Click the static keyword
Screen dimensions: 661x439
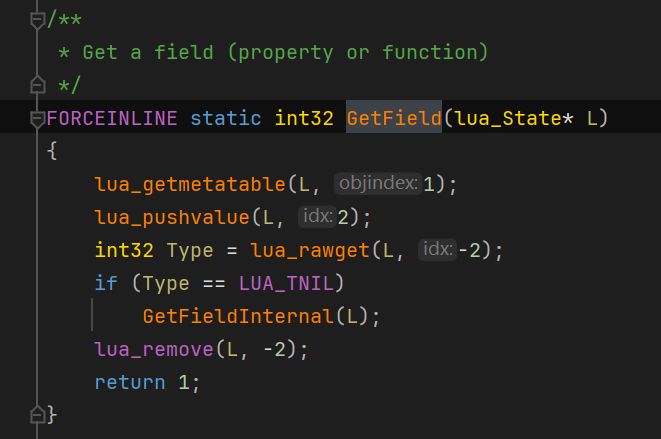pyautogui.click(x=226, y=119)
